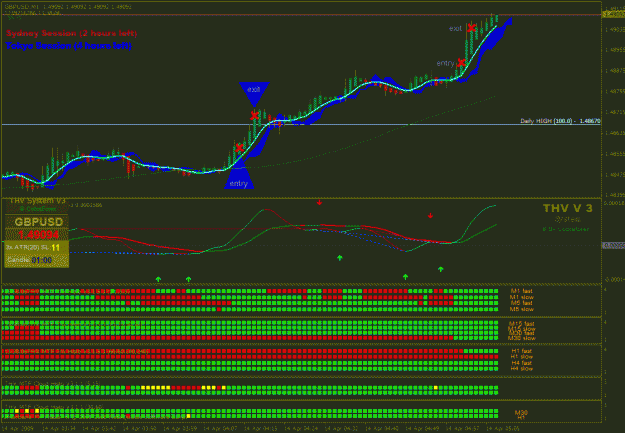Select the Tokyo Session label

69,46
